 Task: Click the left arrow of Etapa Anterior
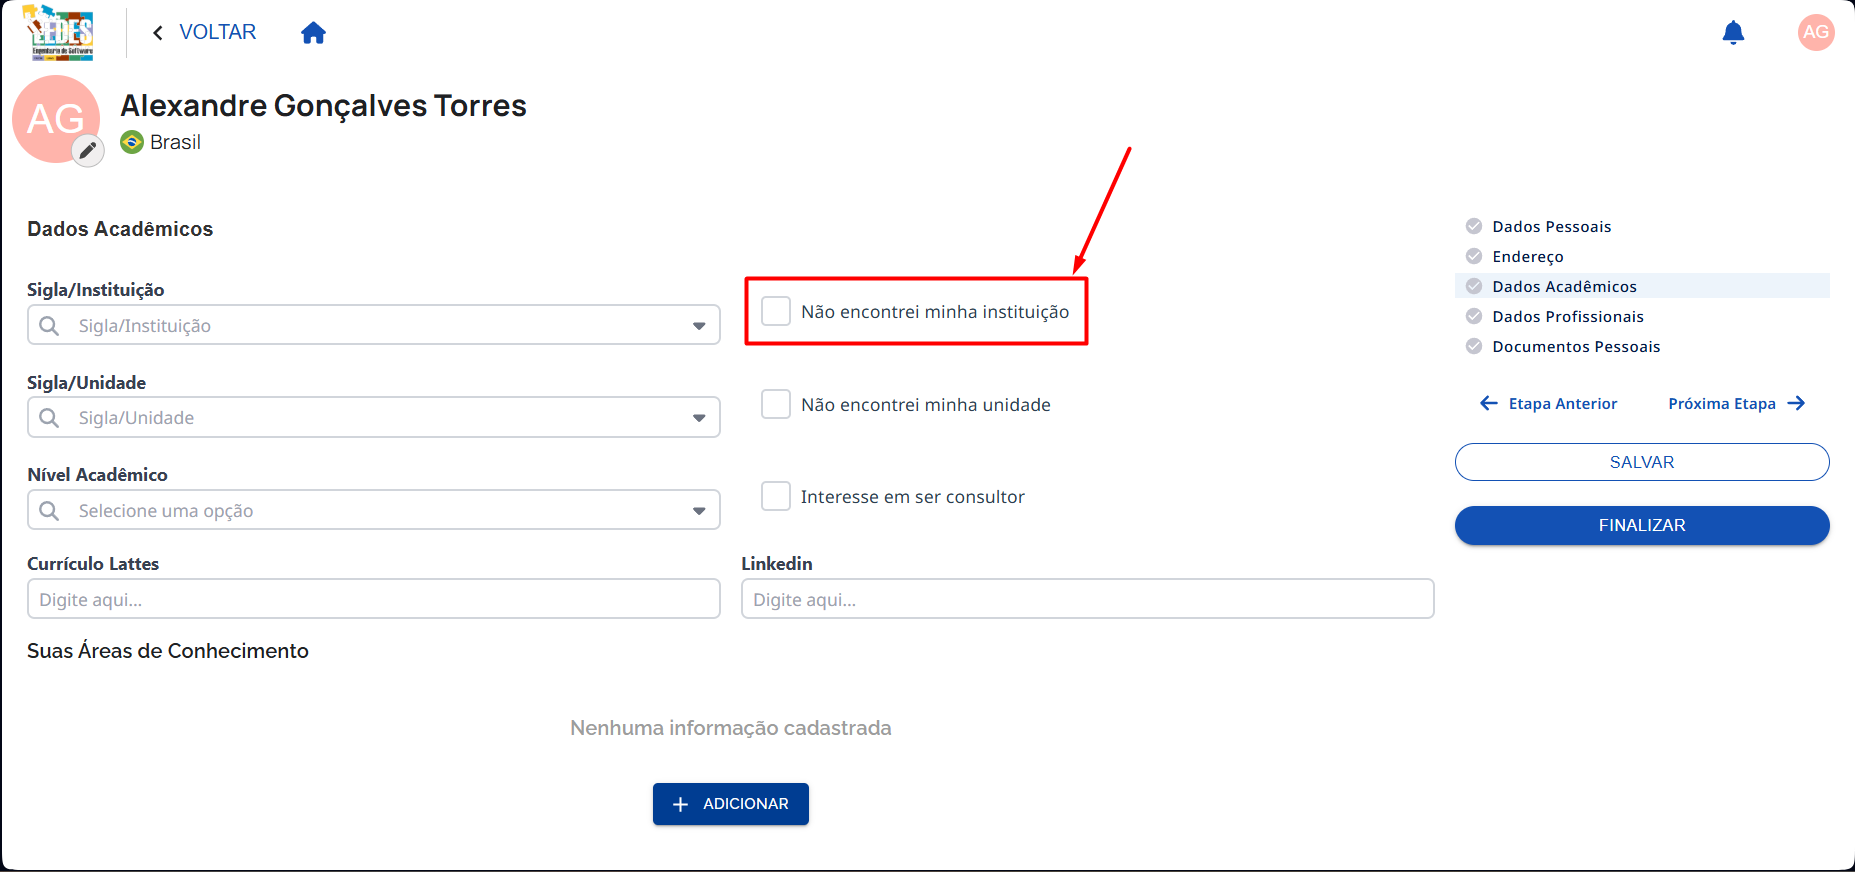pos(1489,403)
